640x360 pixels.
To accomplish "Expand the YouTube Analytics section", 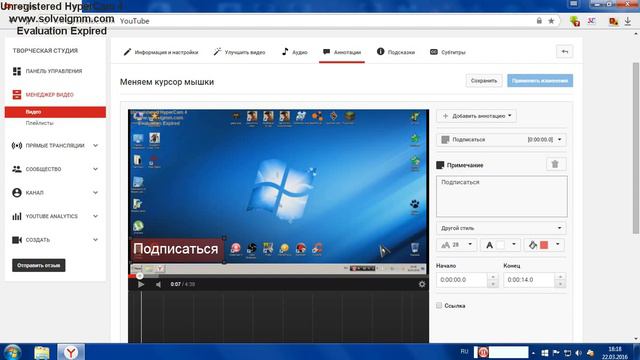I will [96, 216].
